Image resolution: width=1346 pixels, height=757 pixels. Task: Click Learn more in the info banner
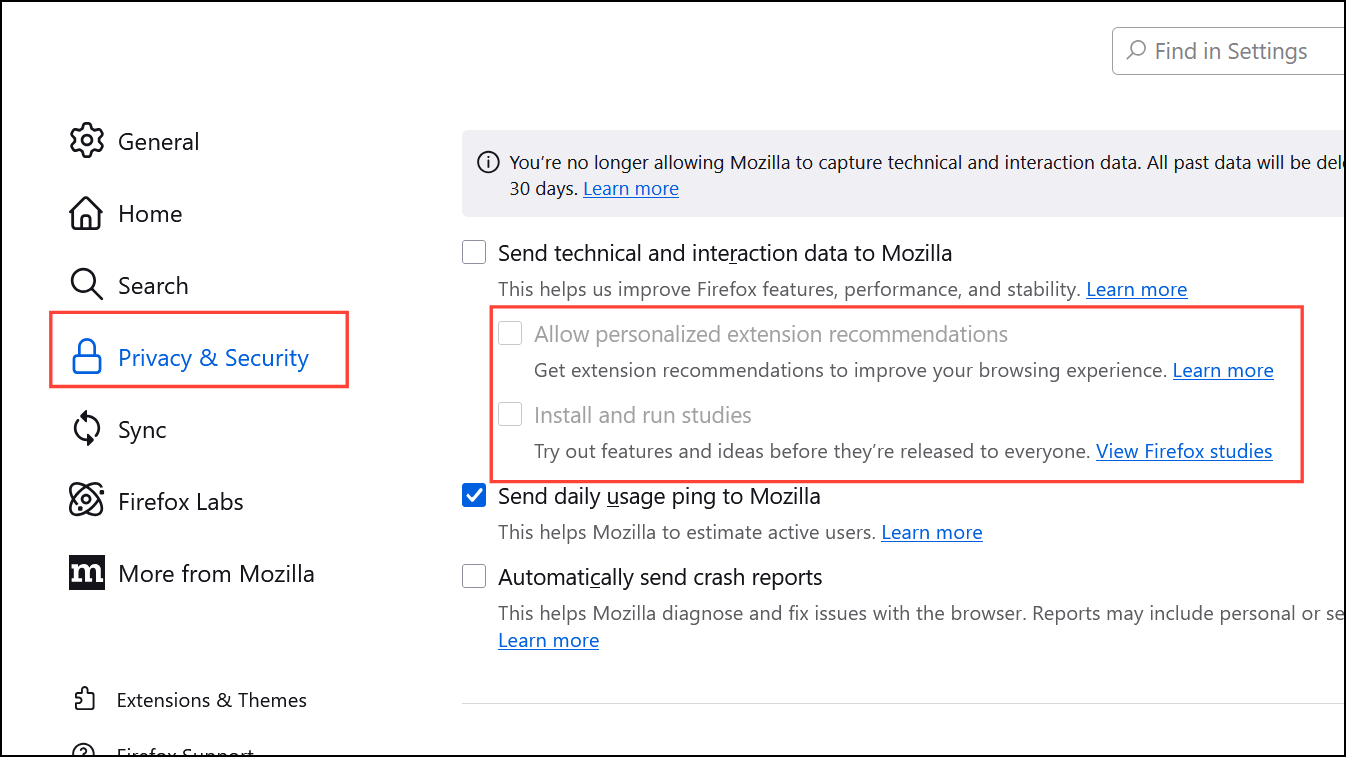[631, 189]
